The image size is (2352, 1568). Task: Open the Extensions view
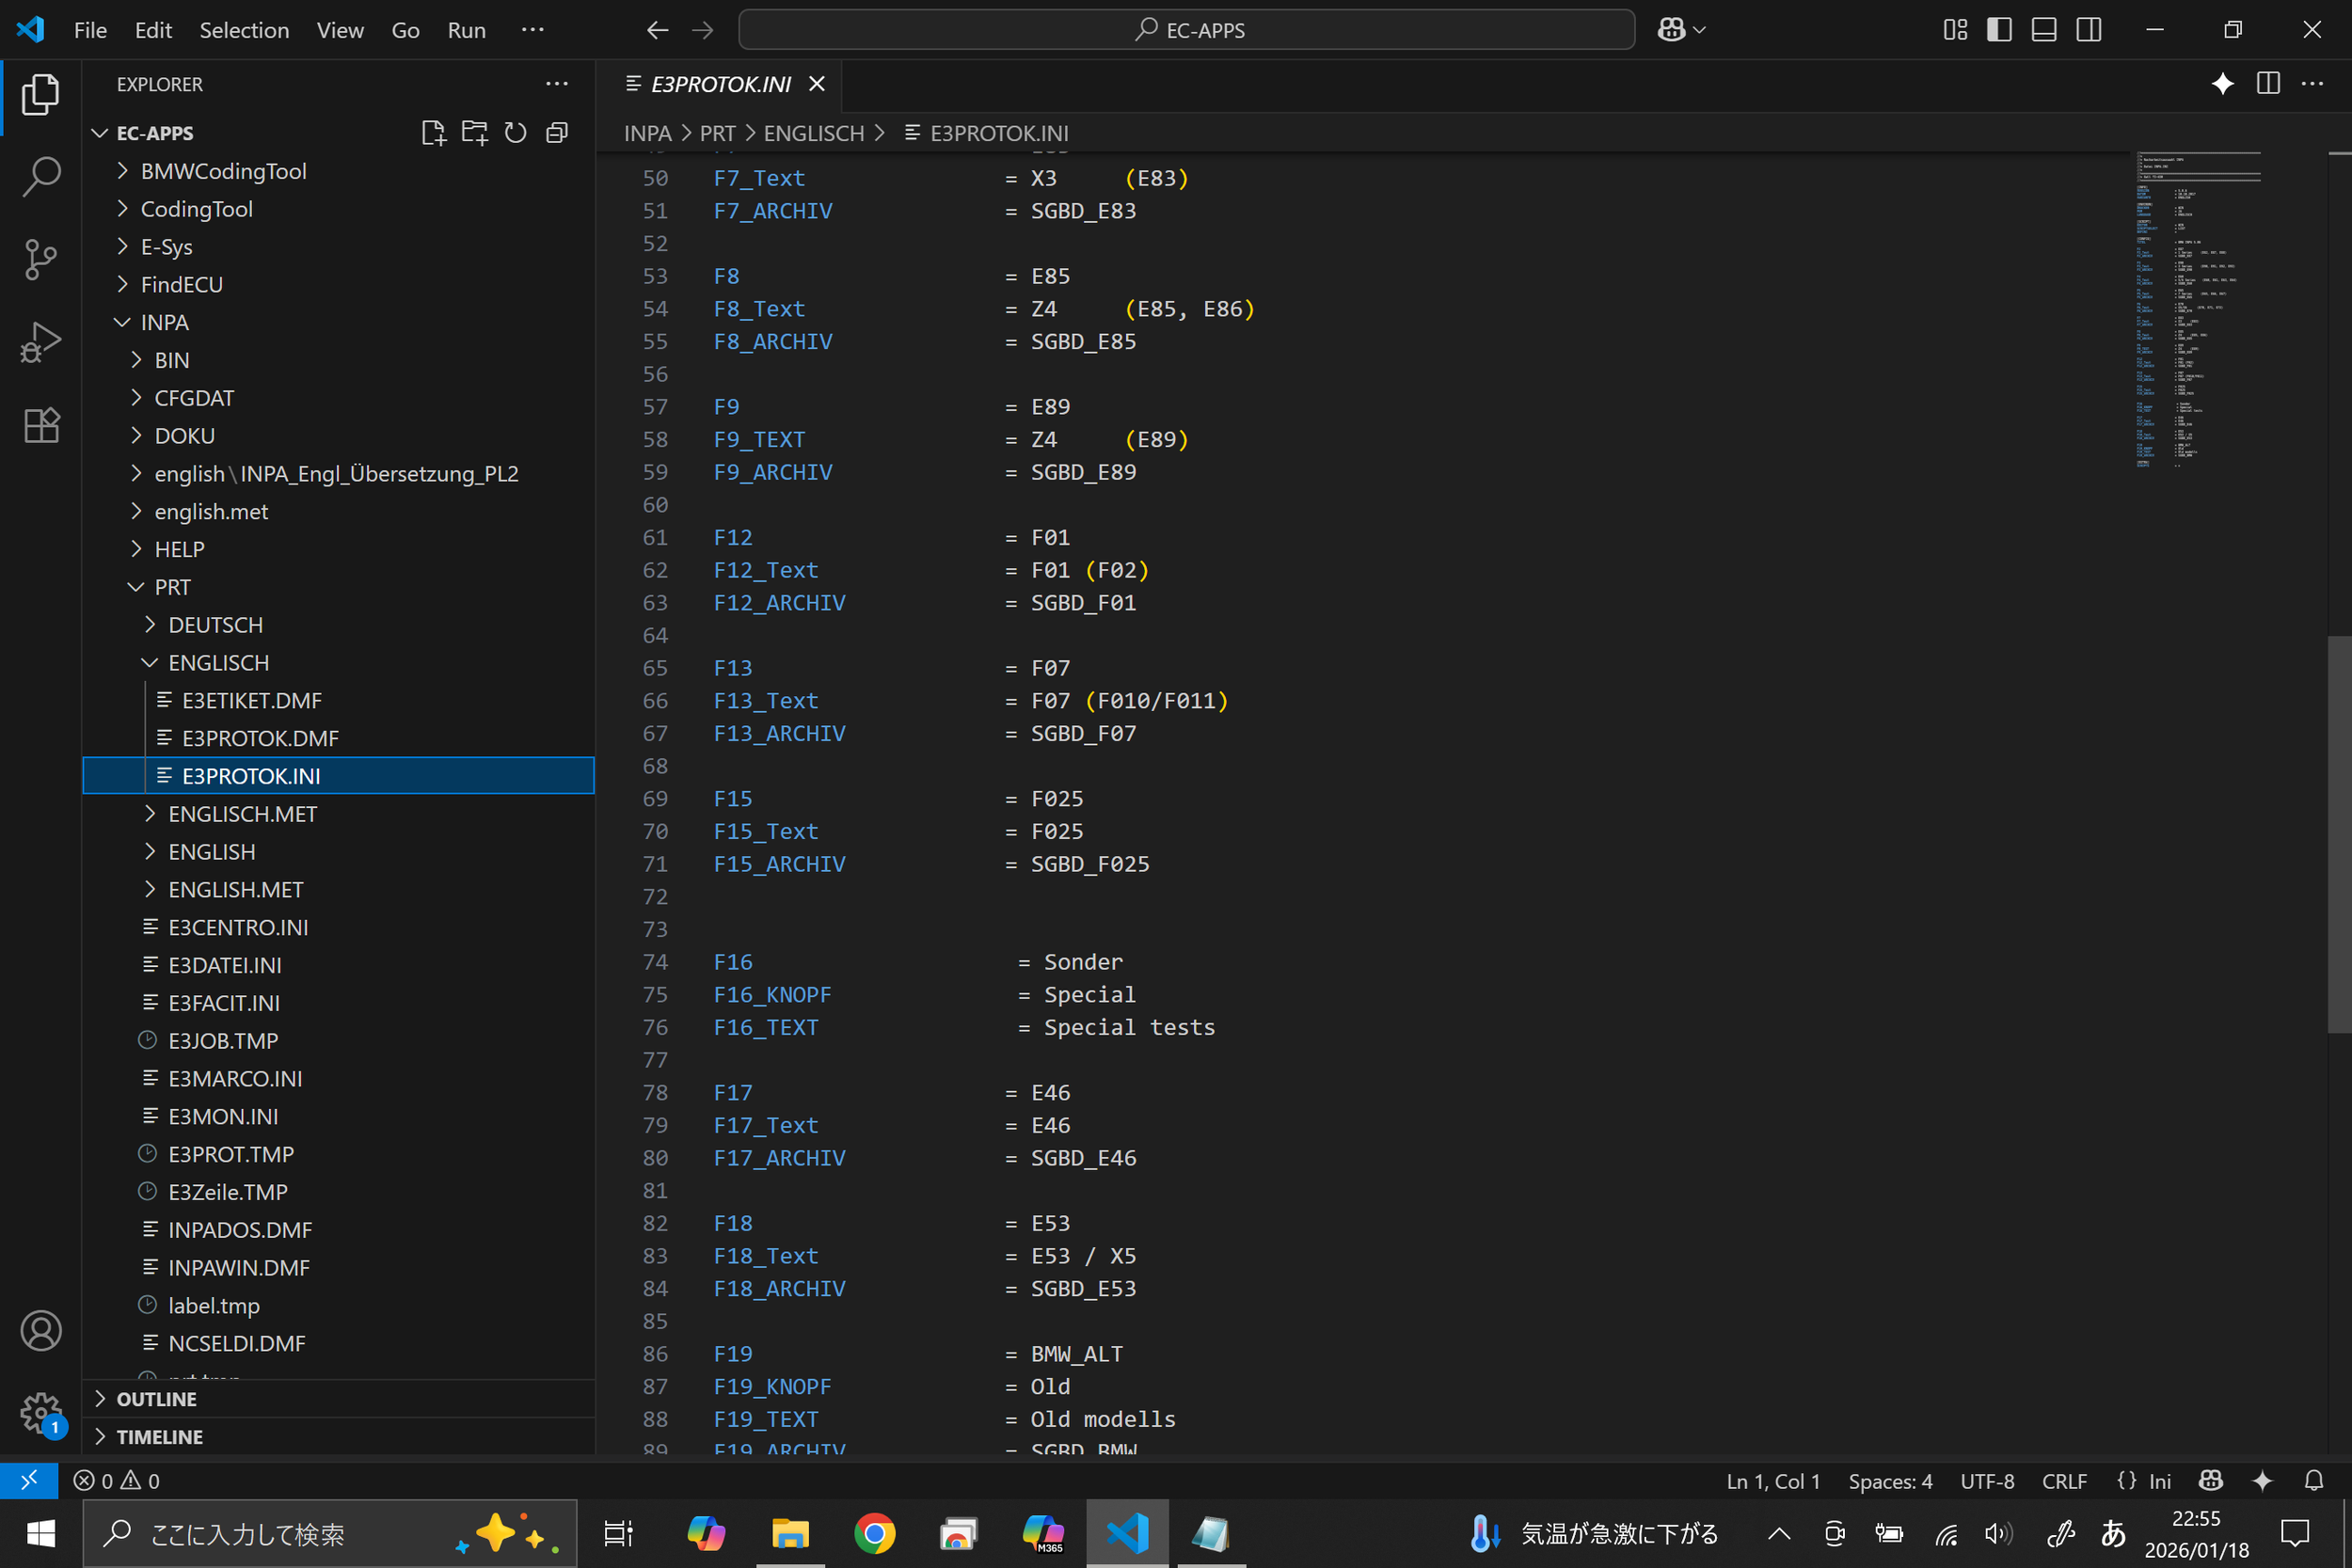[x=40, y=425]
